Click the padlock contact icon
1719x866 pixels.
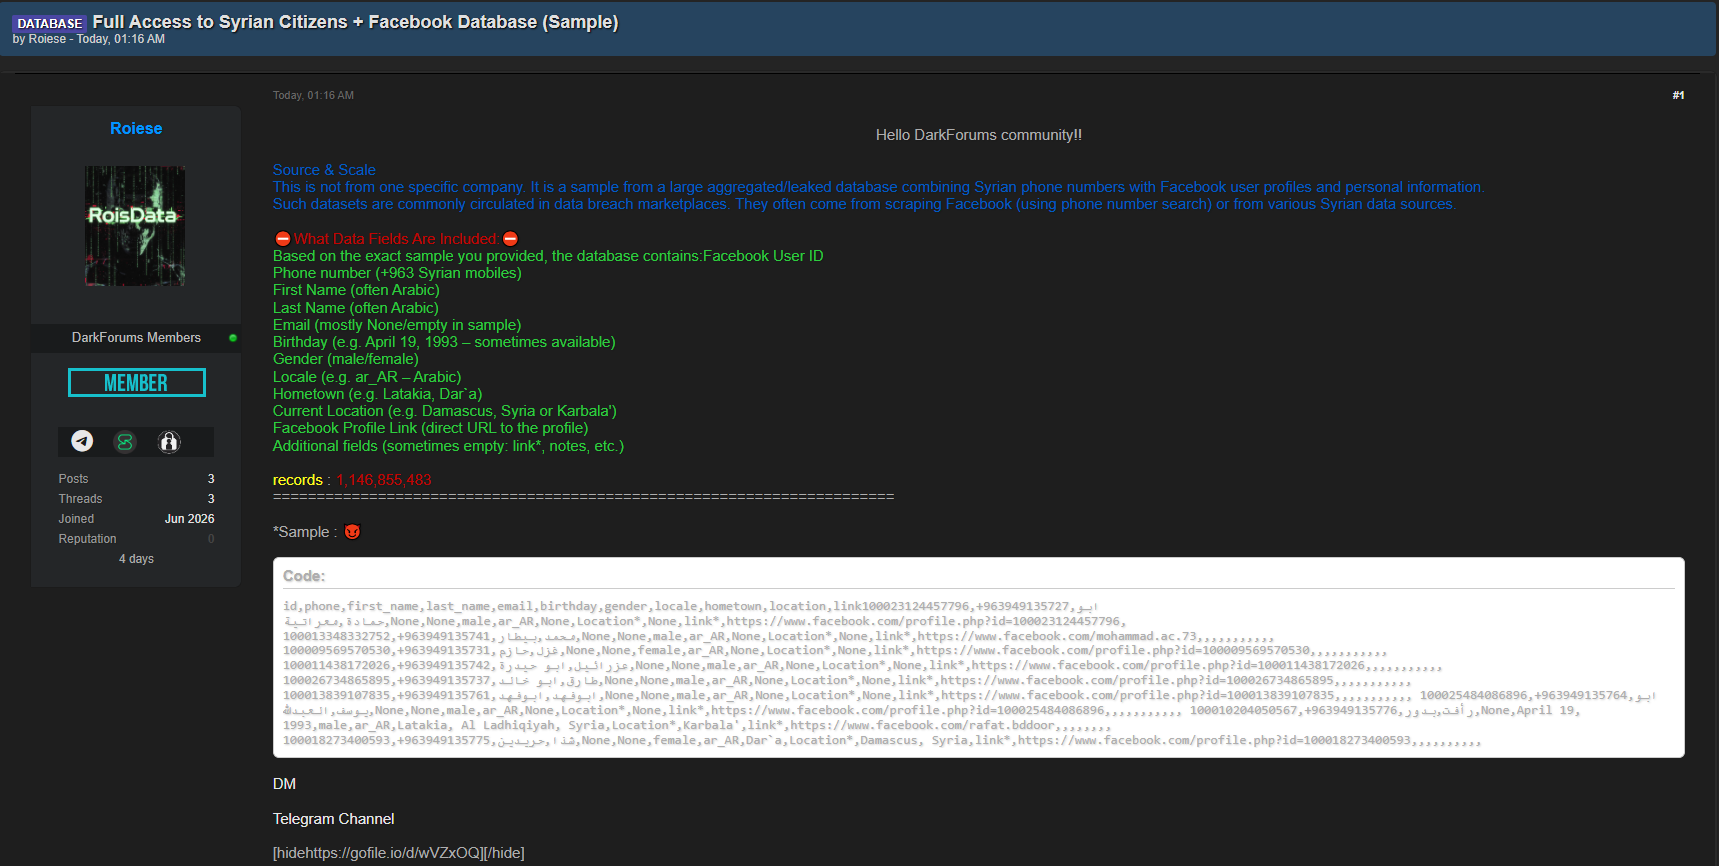169,441
